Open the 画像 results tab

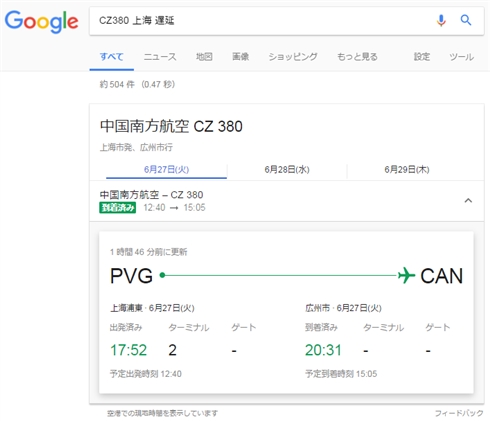coord(240,57)
